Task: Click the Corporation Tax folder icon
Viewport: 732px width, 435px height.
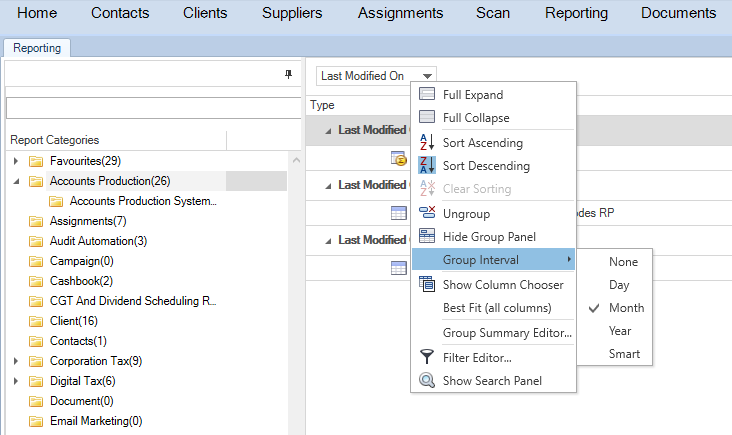Action: click(x=35, y=362)
